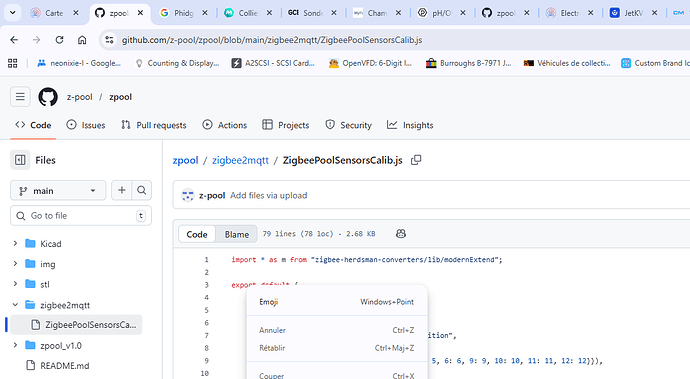690x379 pixels.
Task: Open the main branch selector dropdown
Action: 58,191
